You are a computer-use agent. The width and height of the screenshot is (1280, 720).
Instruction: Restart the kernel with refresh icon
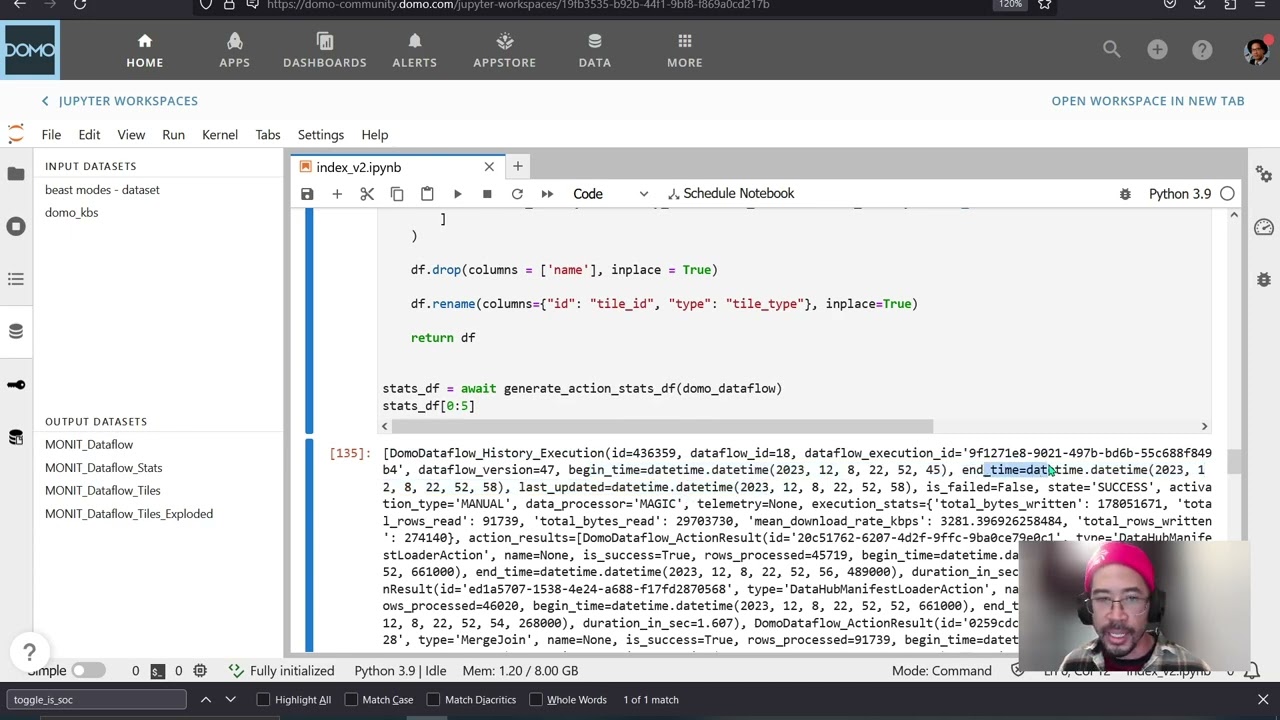pyautogui.click(x=517, y=193)
